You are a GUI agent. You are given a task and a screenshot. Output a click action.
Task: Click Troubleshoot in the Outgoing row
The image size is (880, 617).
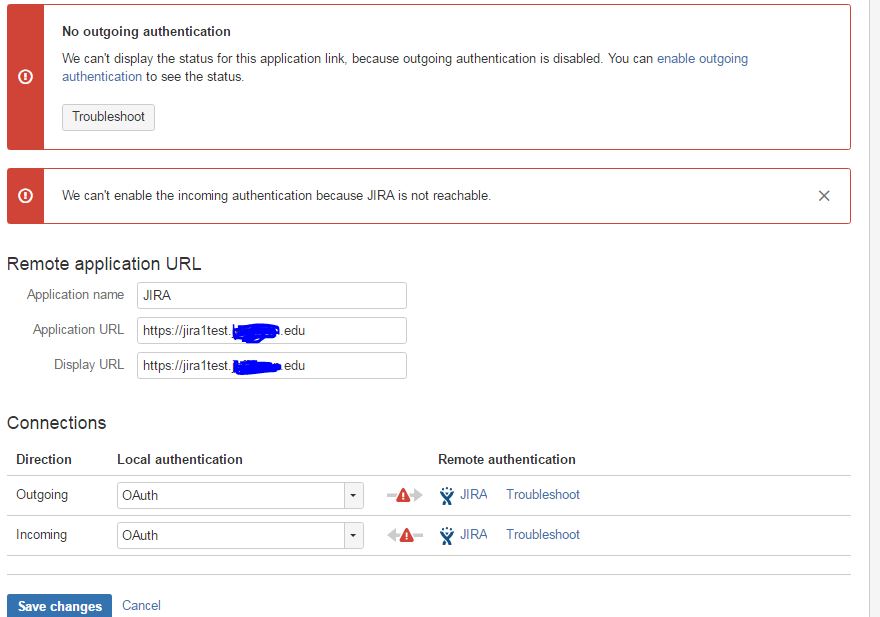point(543,495)
